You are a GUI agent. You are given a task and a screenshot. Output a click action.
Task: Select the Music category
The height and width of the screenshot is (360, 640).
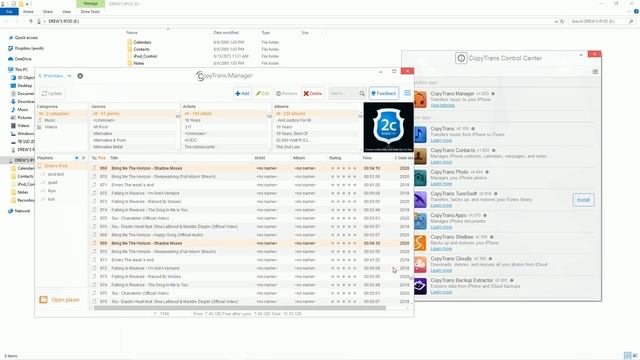50,120
